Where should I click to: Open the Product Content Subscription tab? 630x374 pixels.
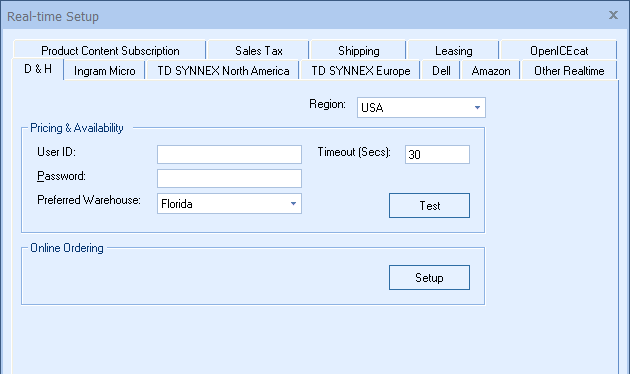pyautogui.click(x=110, y=50)
